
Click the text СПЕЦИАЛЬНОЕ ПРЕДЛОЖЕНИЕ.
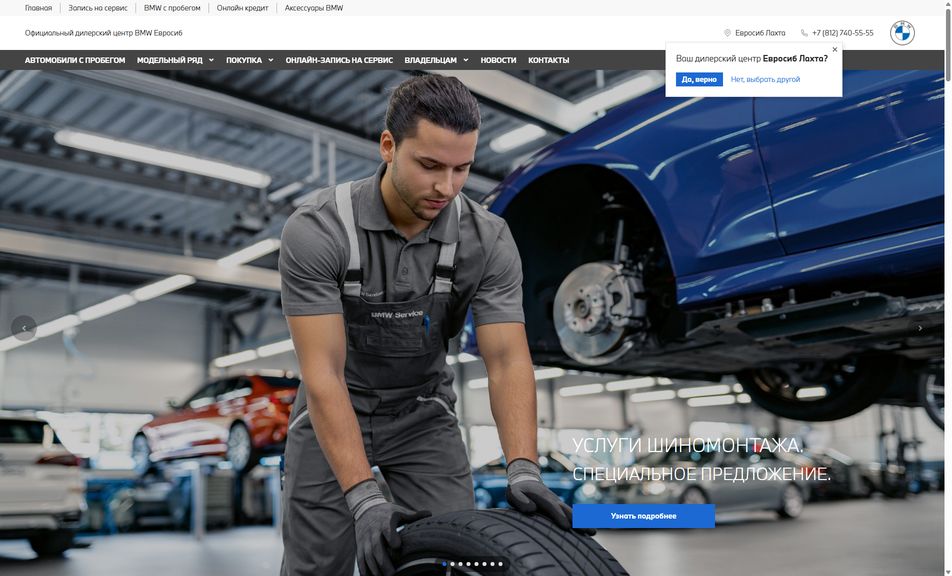click(701, 473)
